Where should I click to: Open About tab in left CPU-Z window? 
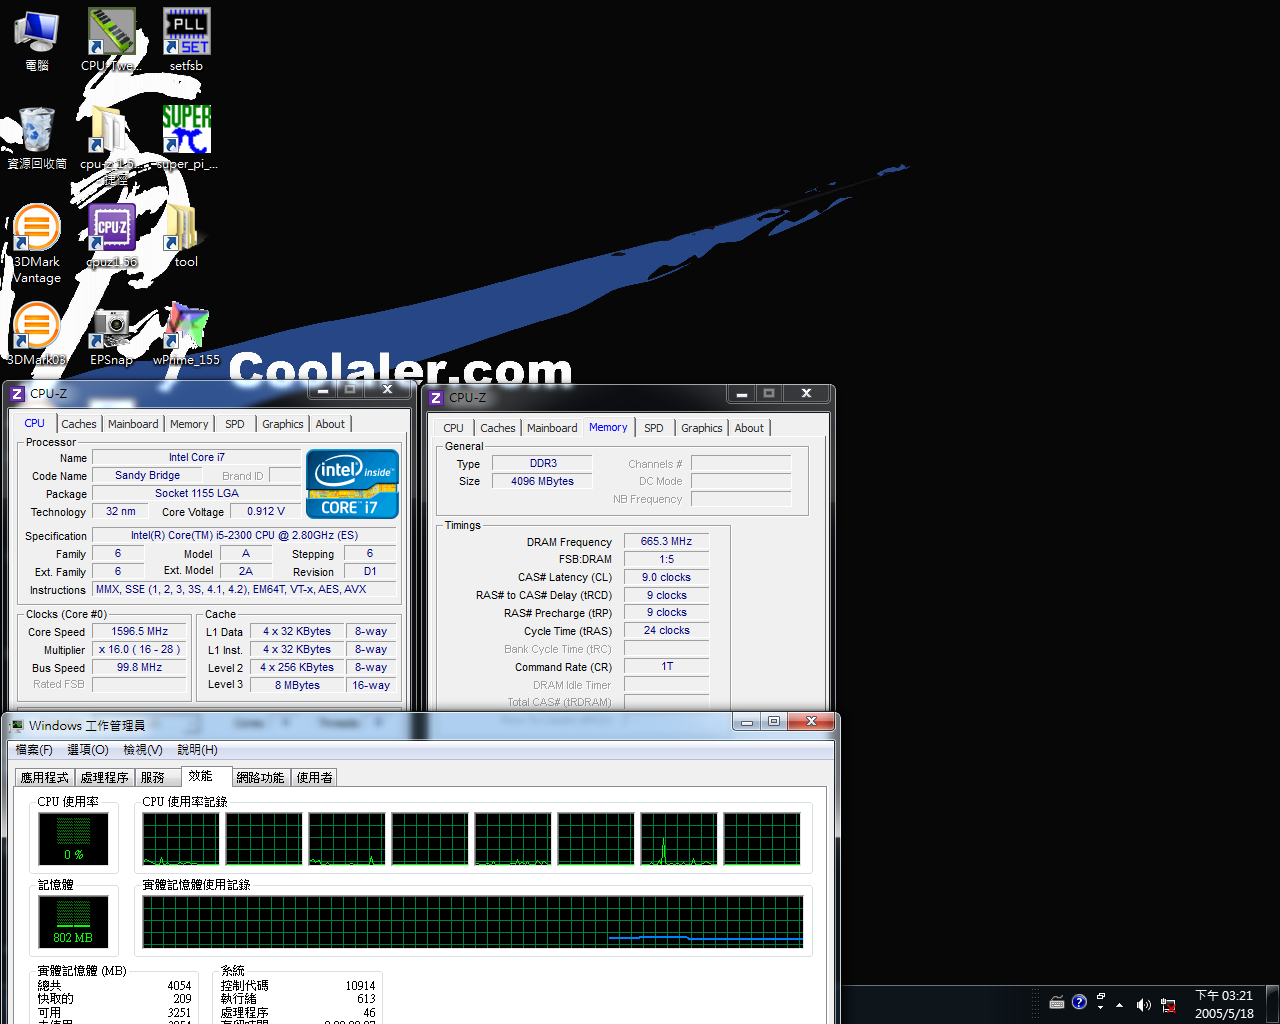pyautogui.click(x=330, y=424)
